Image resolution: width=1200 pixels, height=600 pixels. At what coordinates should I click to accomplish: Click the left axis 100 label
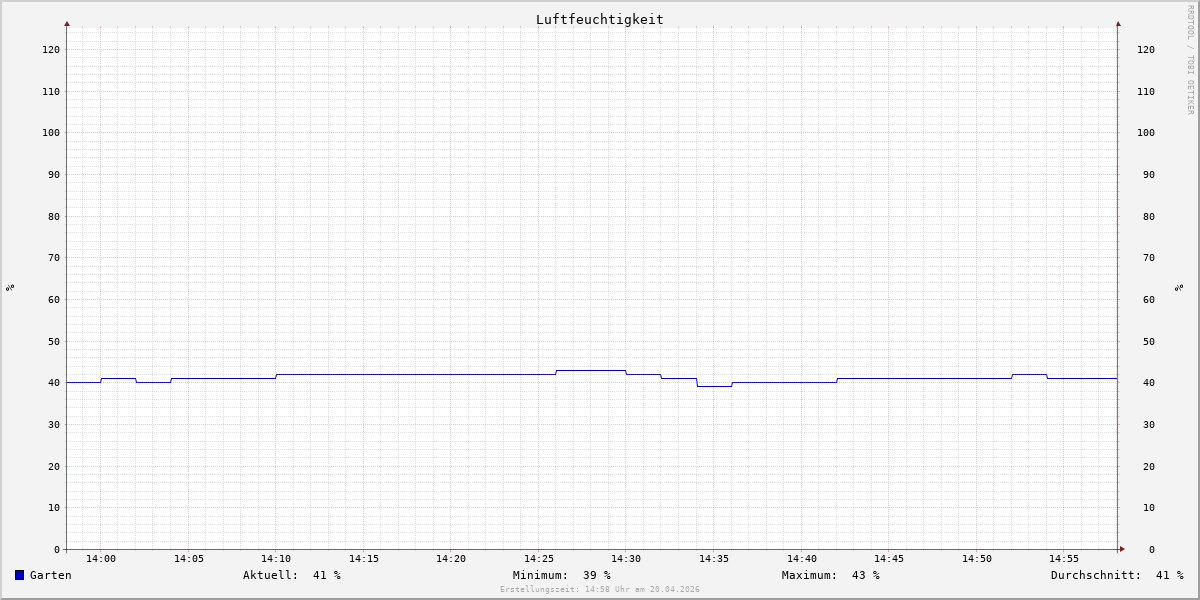[x=51, y=132]
